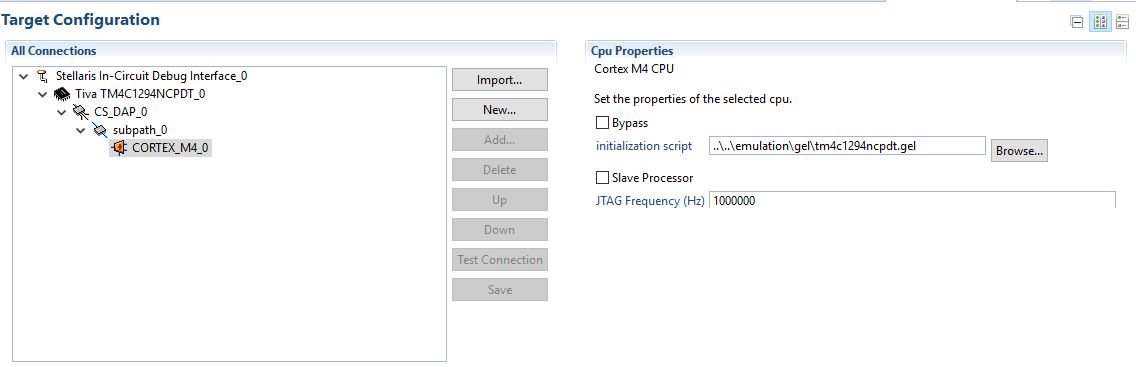Click the CS_DAP_0 router icon
Screen dimensions: 1136x367
(81, 112)
